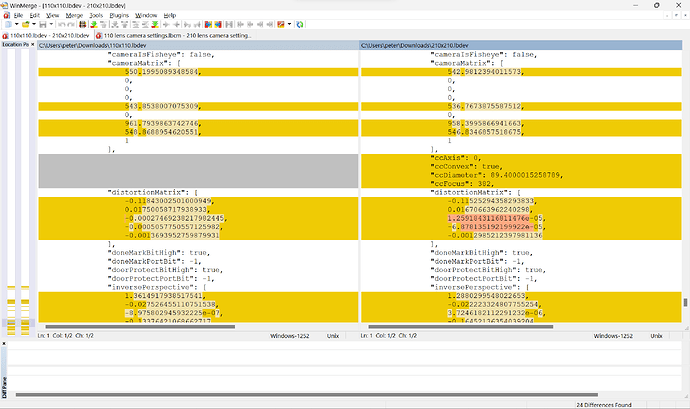Click the New document toolbar icon
The height and width of the screenshot is (409, 690).
pos(8,24)
